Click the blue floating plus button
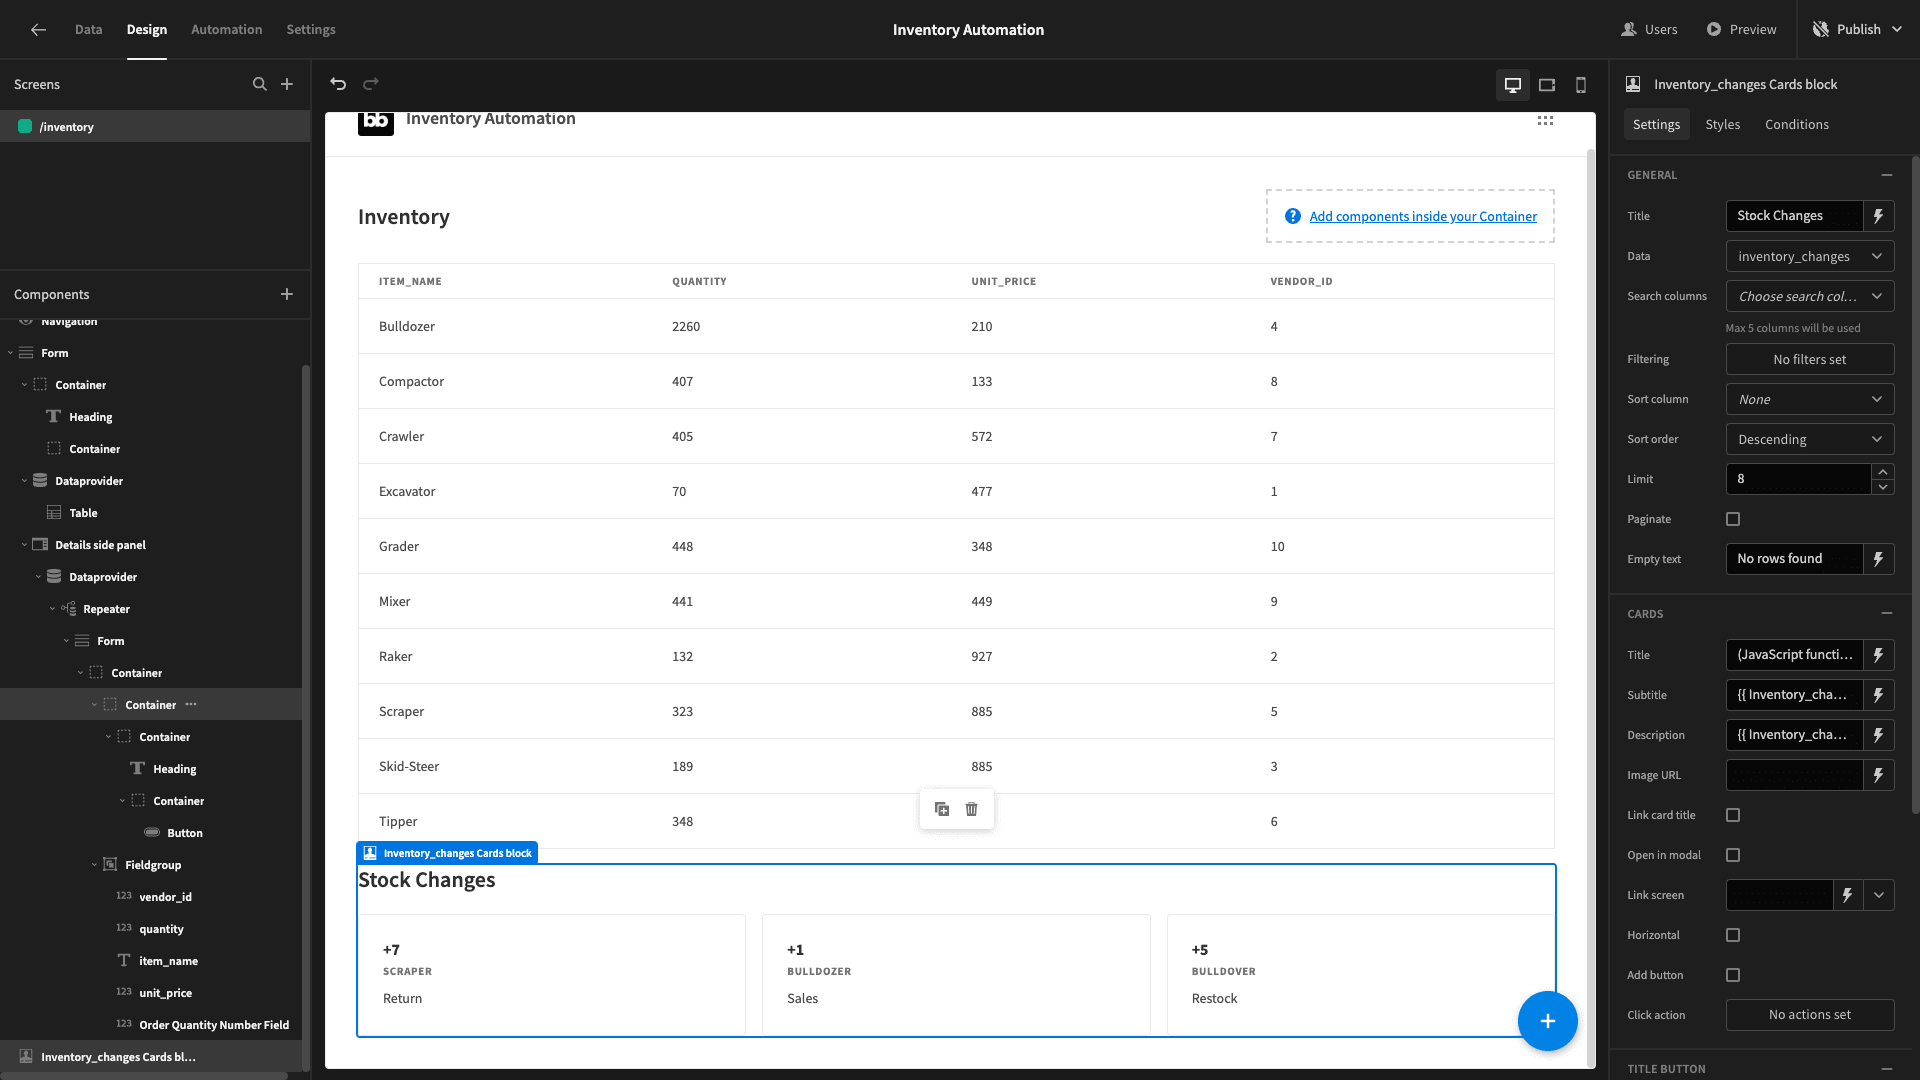This screenshot has height=1080, width=1920. point(1547,1021)
